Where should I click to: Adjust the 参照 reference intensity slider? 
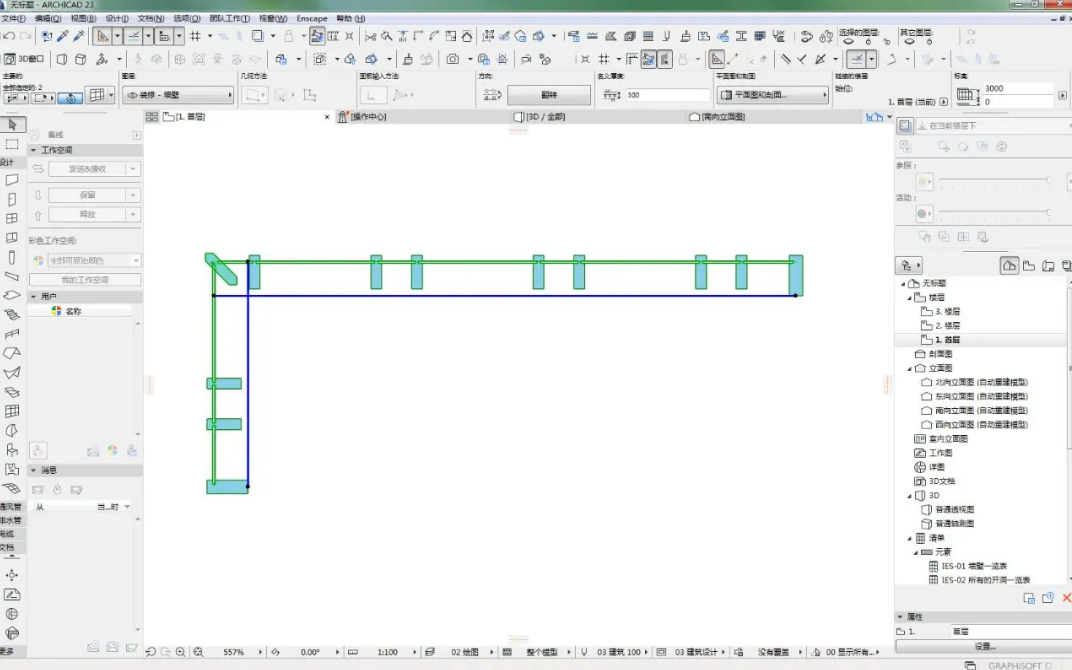(x=995, y=180)
